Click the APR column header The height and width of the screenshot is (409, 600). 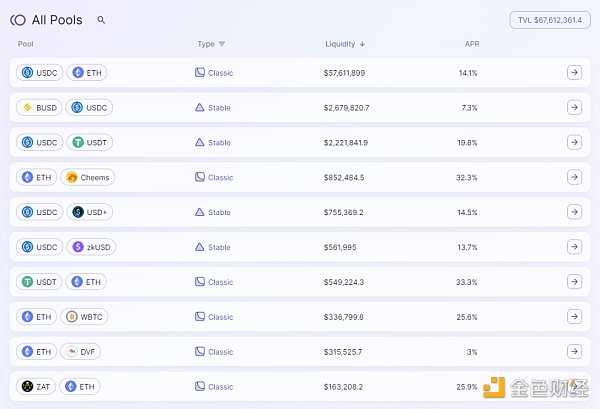(472, 44)
